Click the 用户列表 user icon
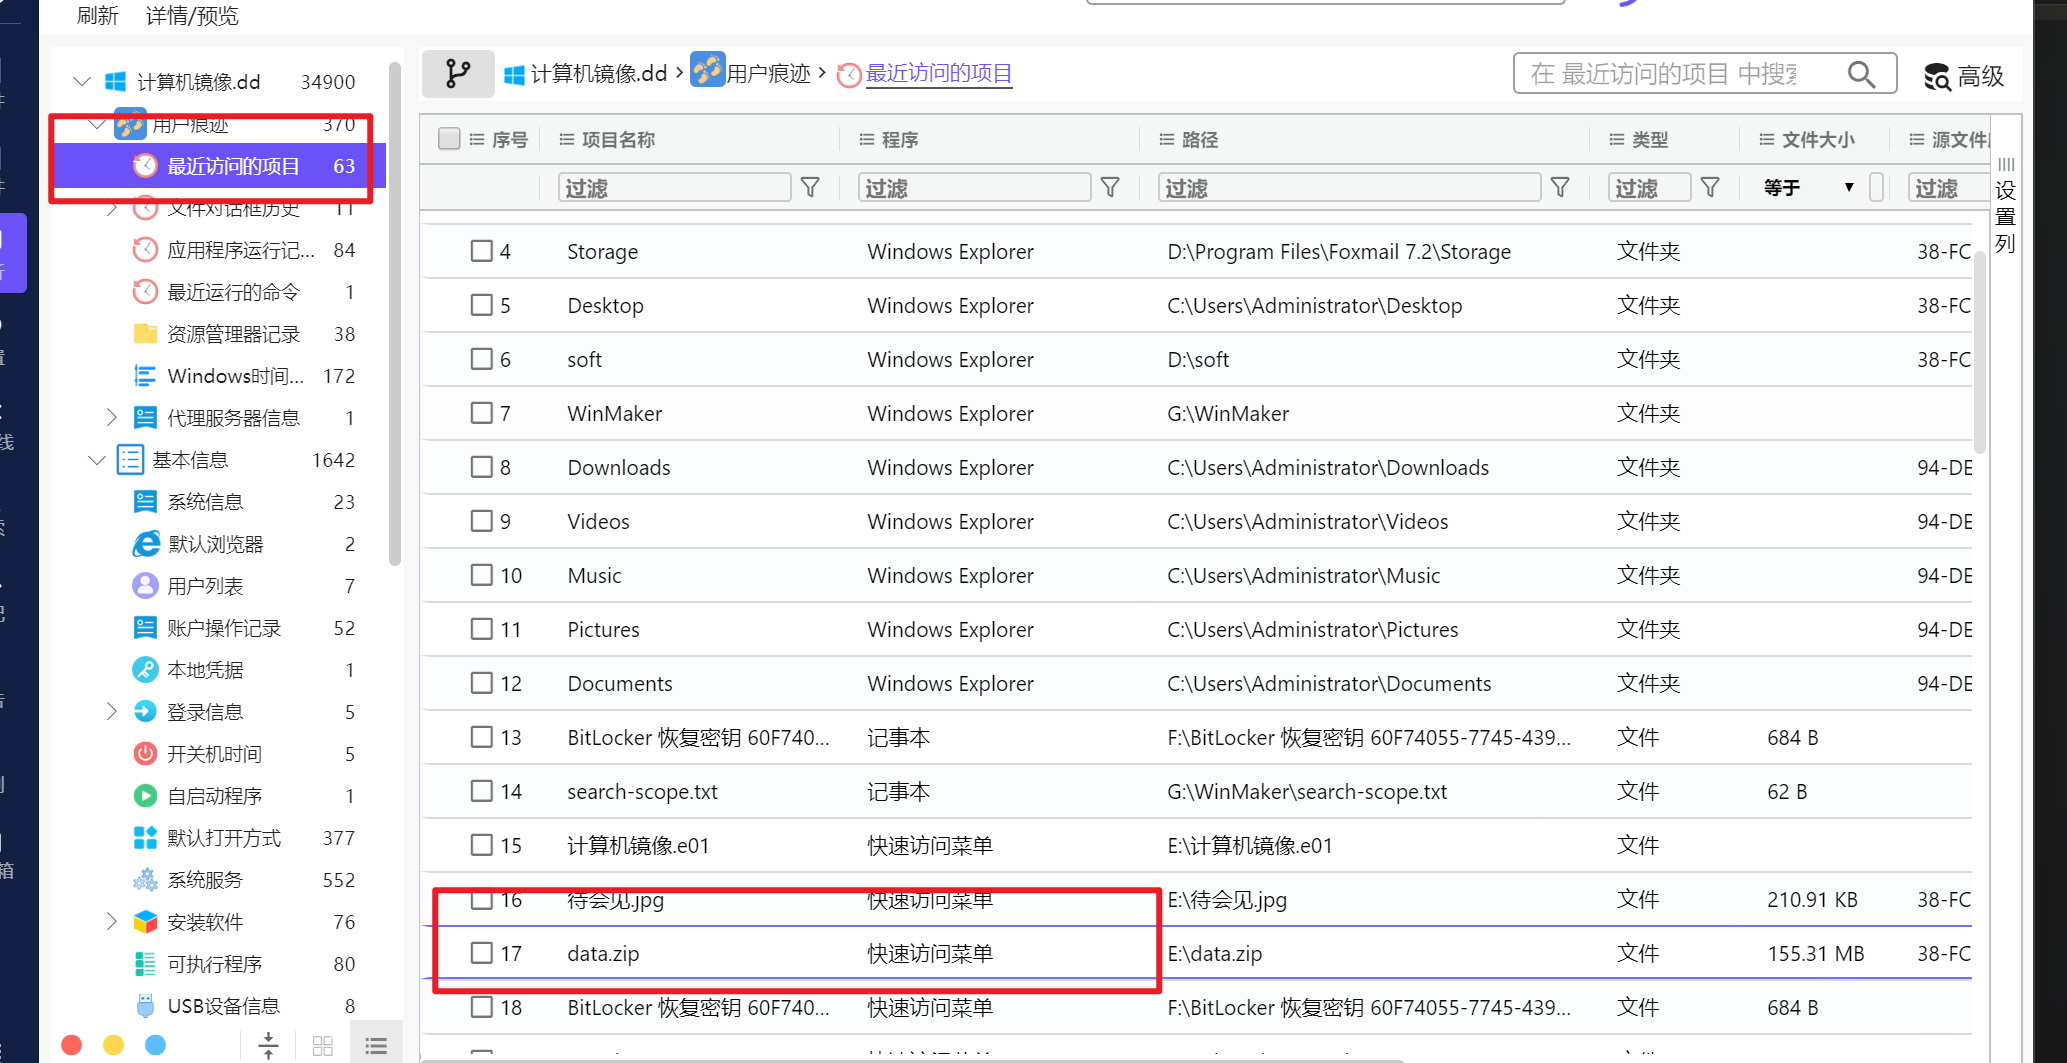Viewport: 2067px width, 1063px height. point(145,586)
